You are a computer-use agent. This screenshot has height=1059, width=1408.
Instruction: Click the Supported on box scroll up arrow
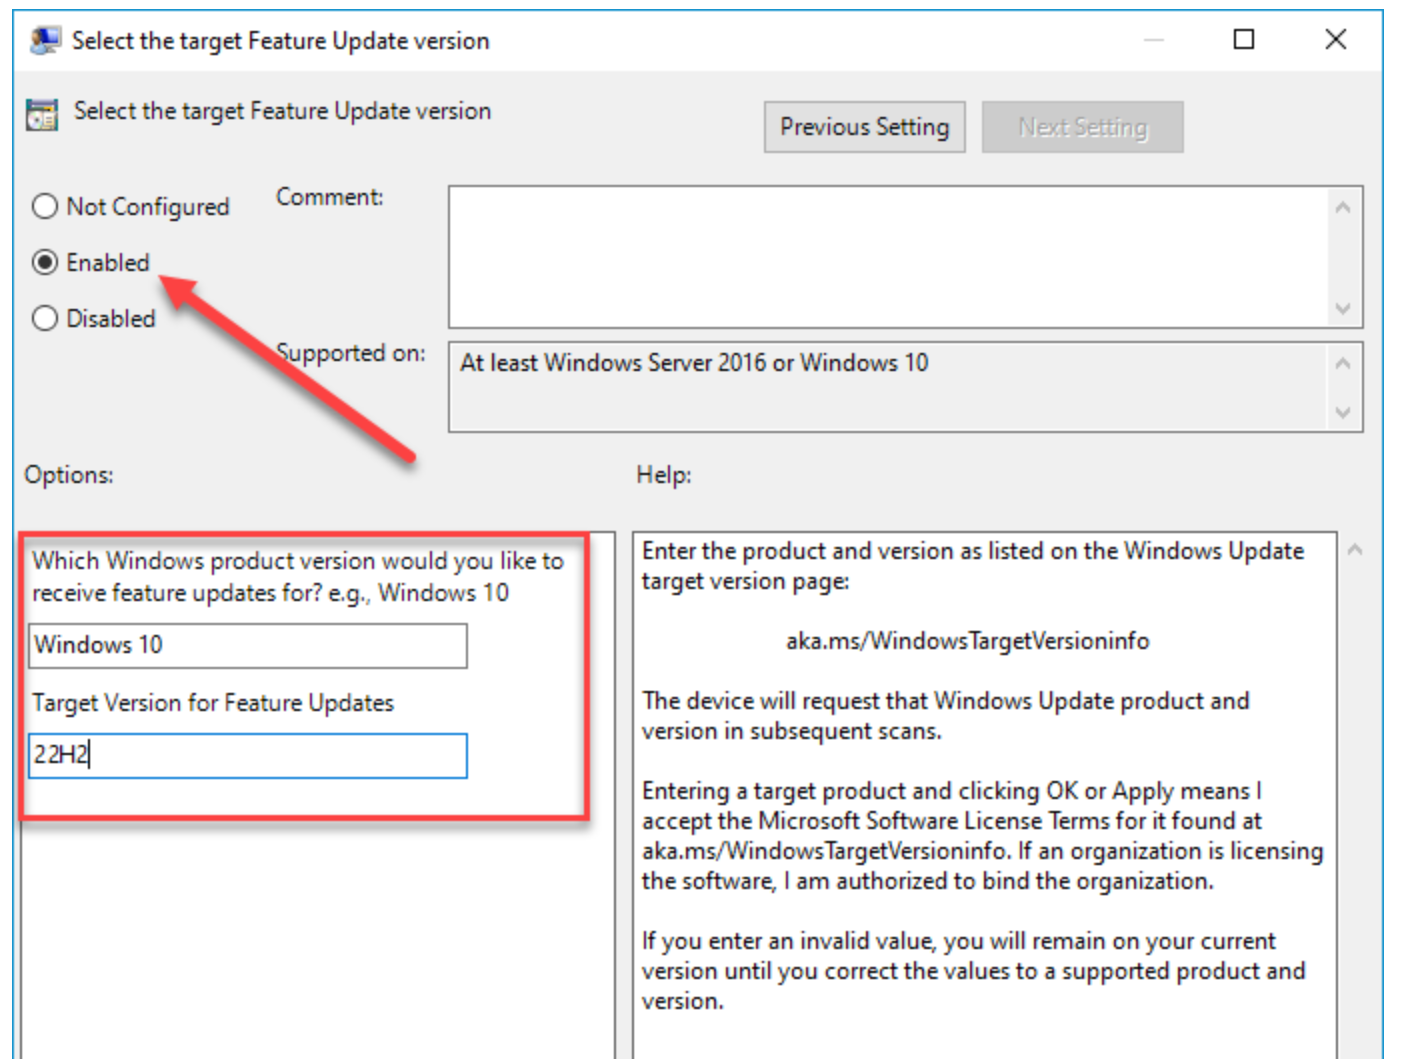click(1343, 363)
